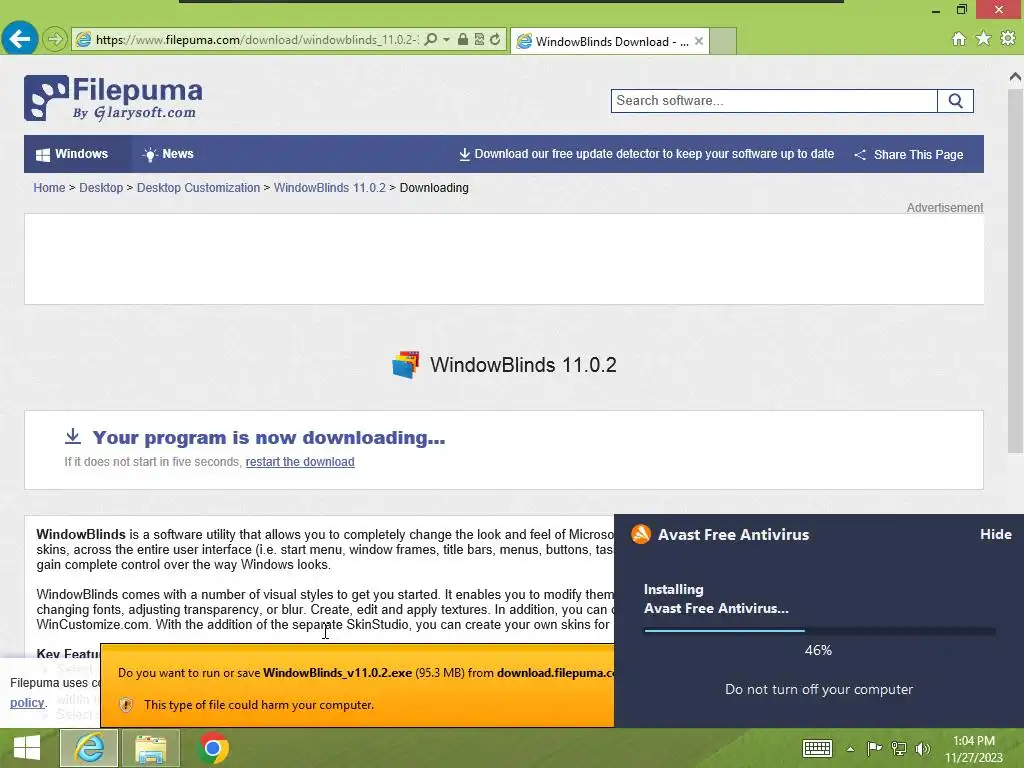Click the browser forward arrow button

(55, 40)
